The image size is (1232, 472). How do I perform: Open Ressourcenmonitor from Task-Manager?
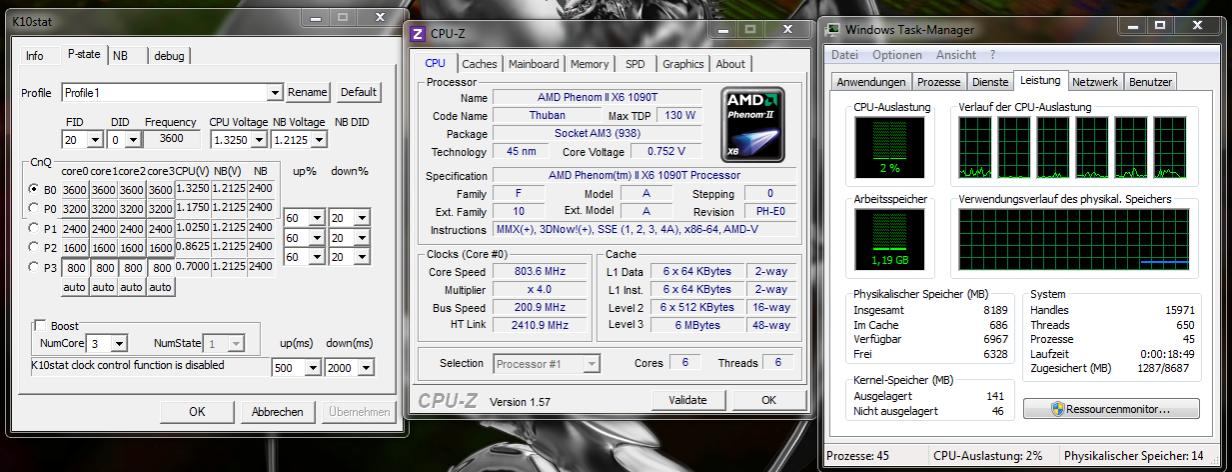(1110, 409)
